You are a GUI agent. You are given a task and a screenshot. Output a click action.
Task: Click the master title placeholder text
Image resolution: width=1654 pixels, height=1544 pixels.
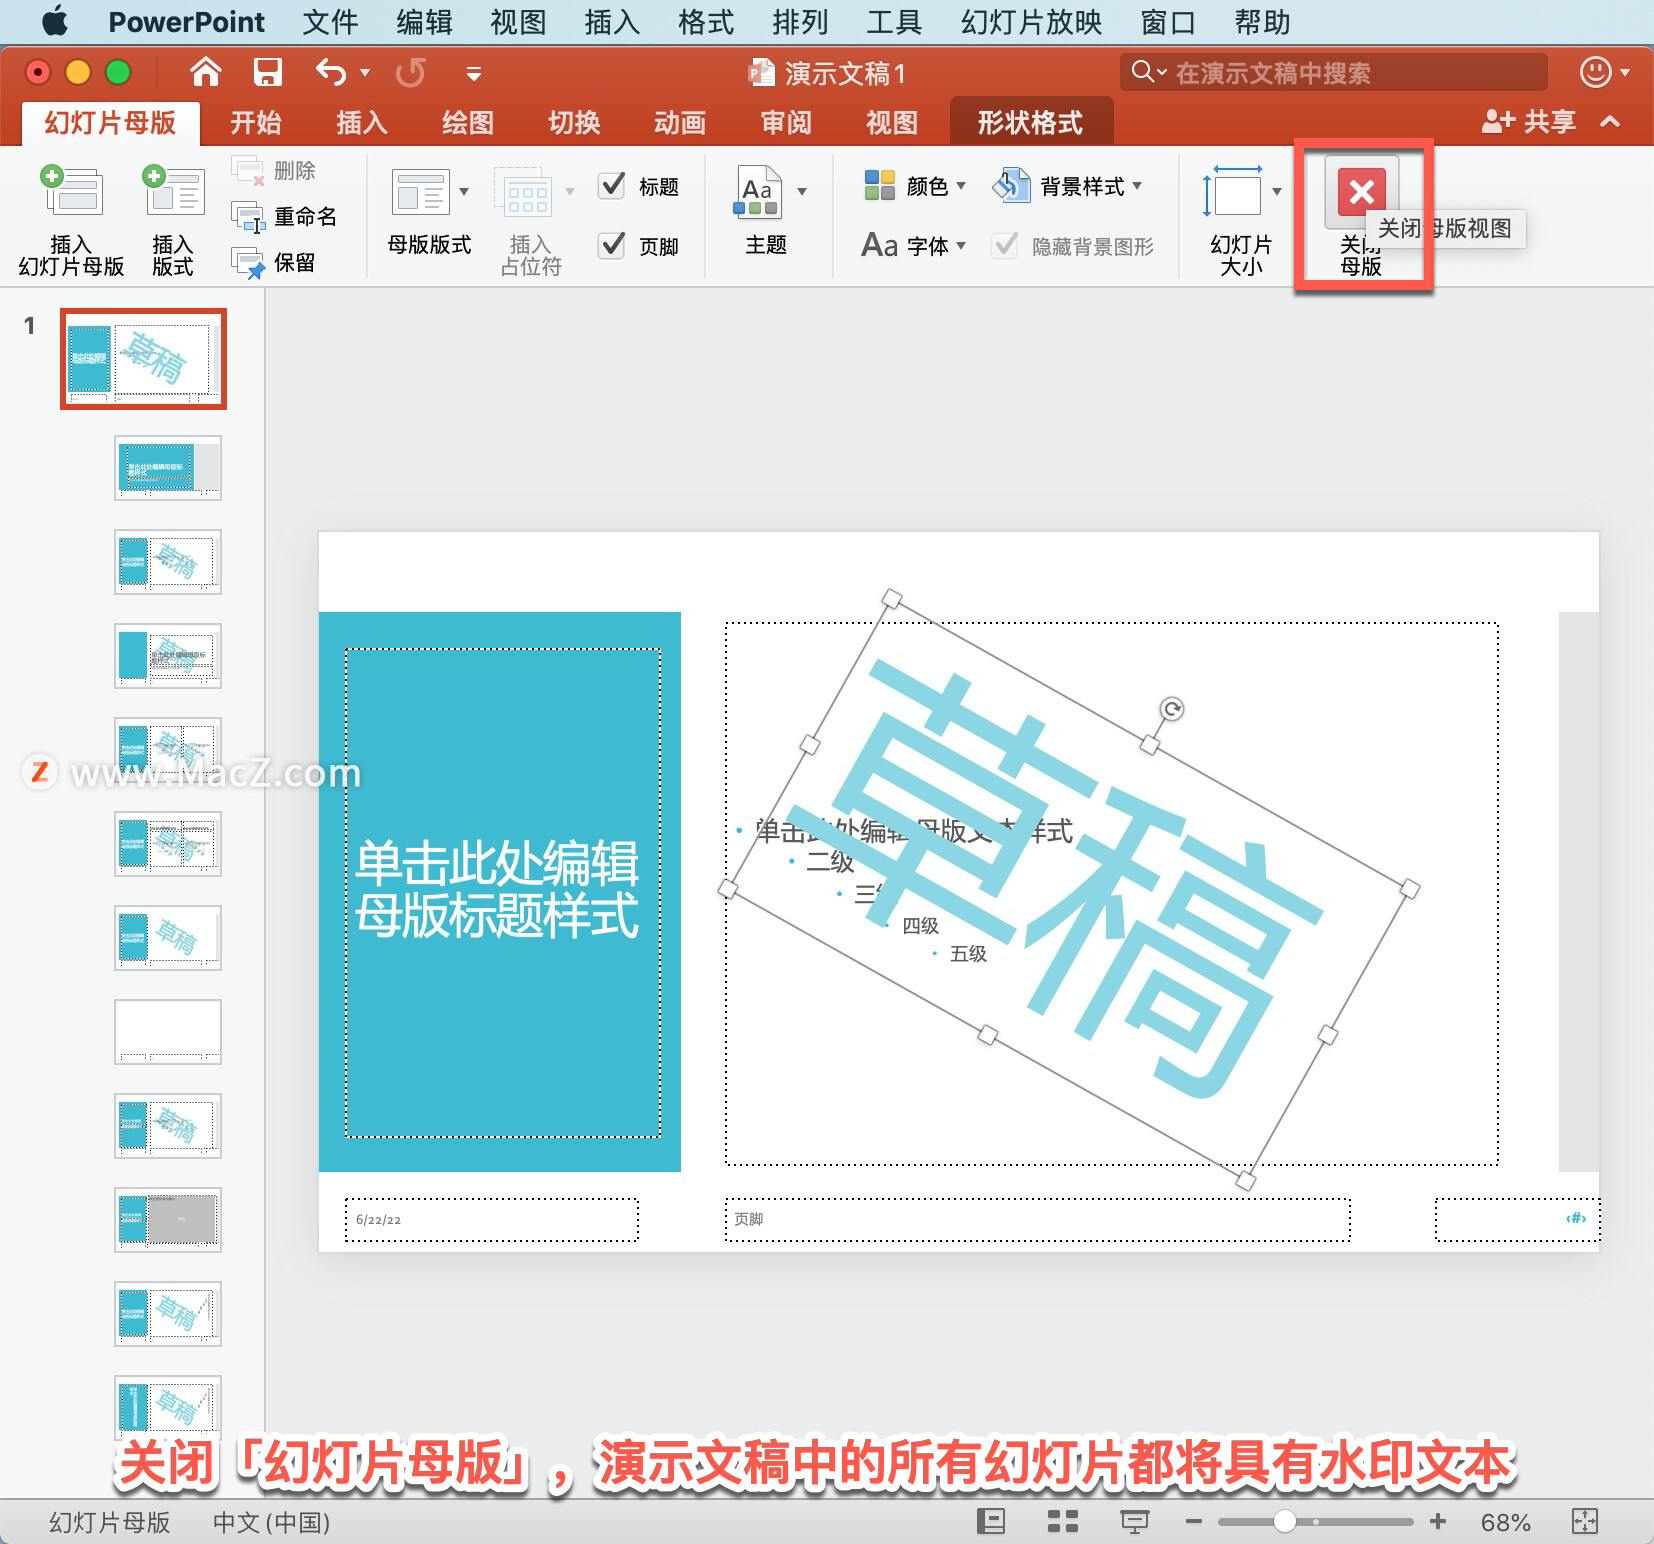497,890
